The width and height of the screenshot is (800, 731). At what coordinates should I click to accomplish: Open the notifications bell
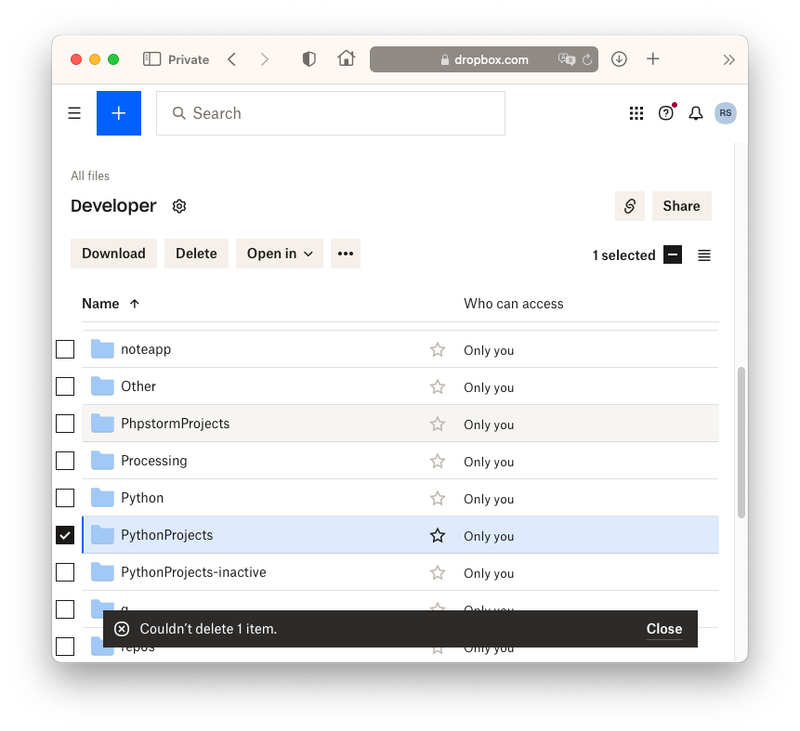696,113
